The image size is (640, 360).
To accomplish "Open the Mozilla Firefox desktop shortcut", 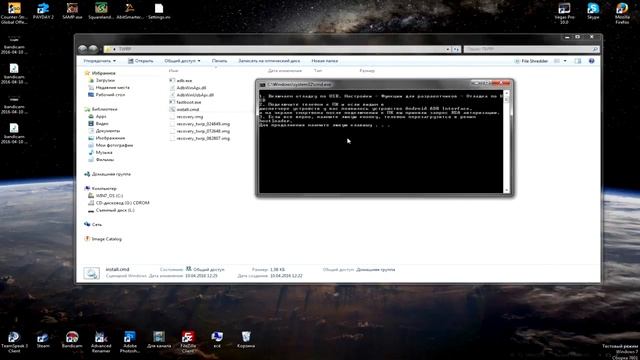I will pyautogui.click(x=622, y=13).
